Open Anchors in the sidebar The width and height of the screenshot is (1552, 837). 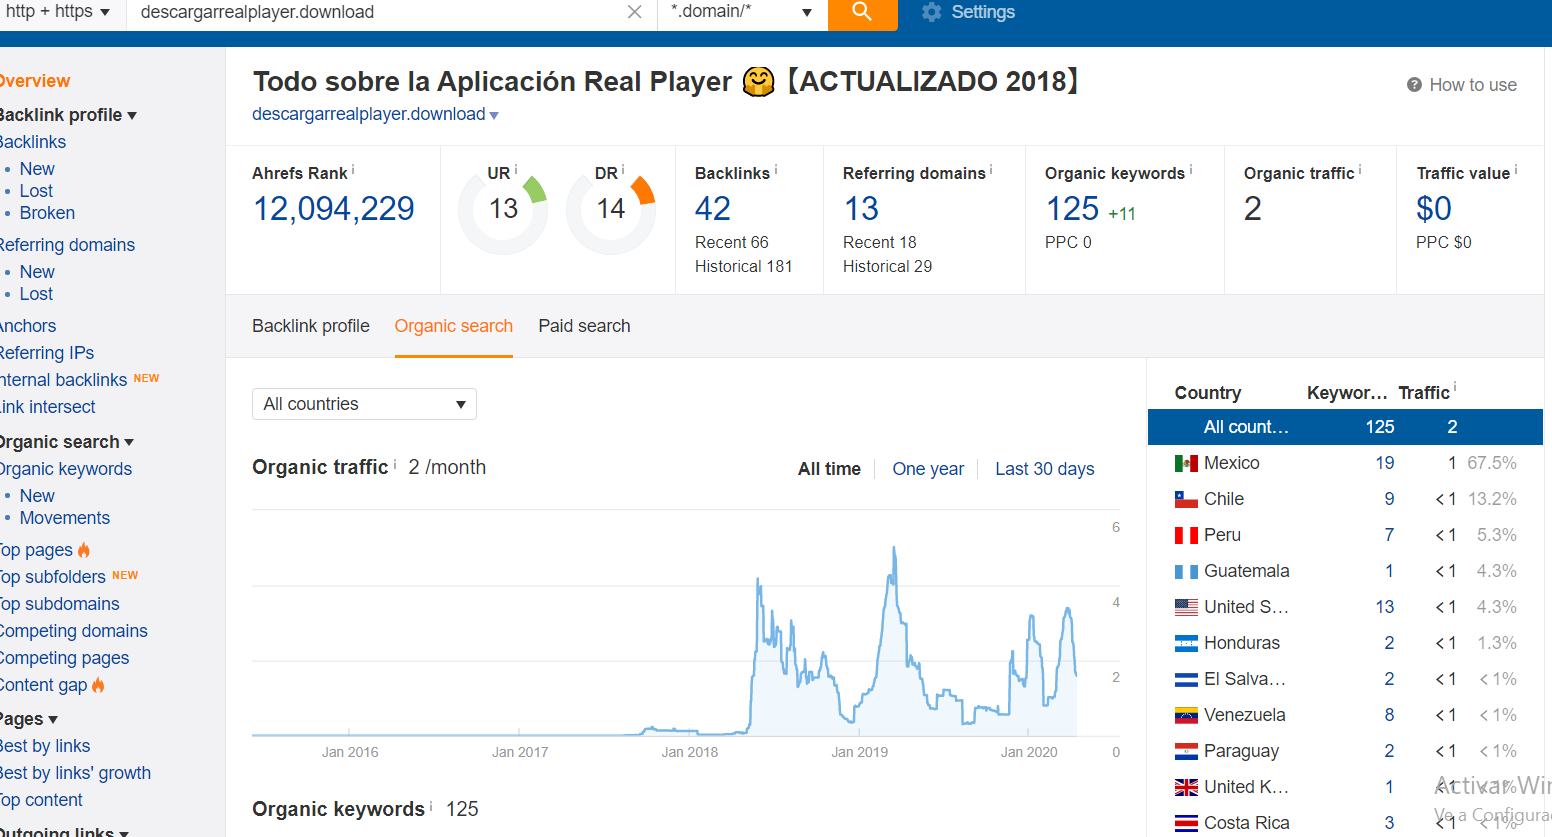click(27, 326)
